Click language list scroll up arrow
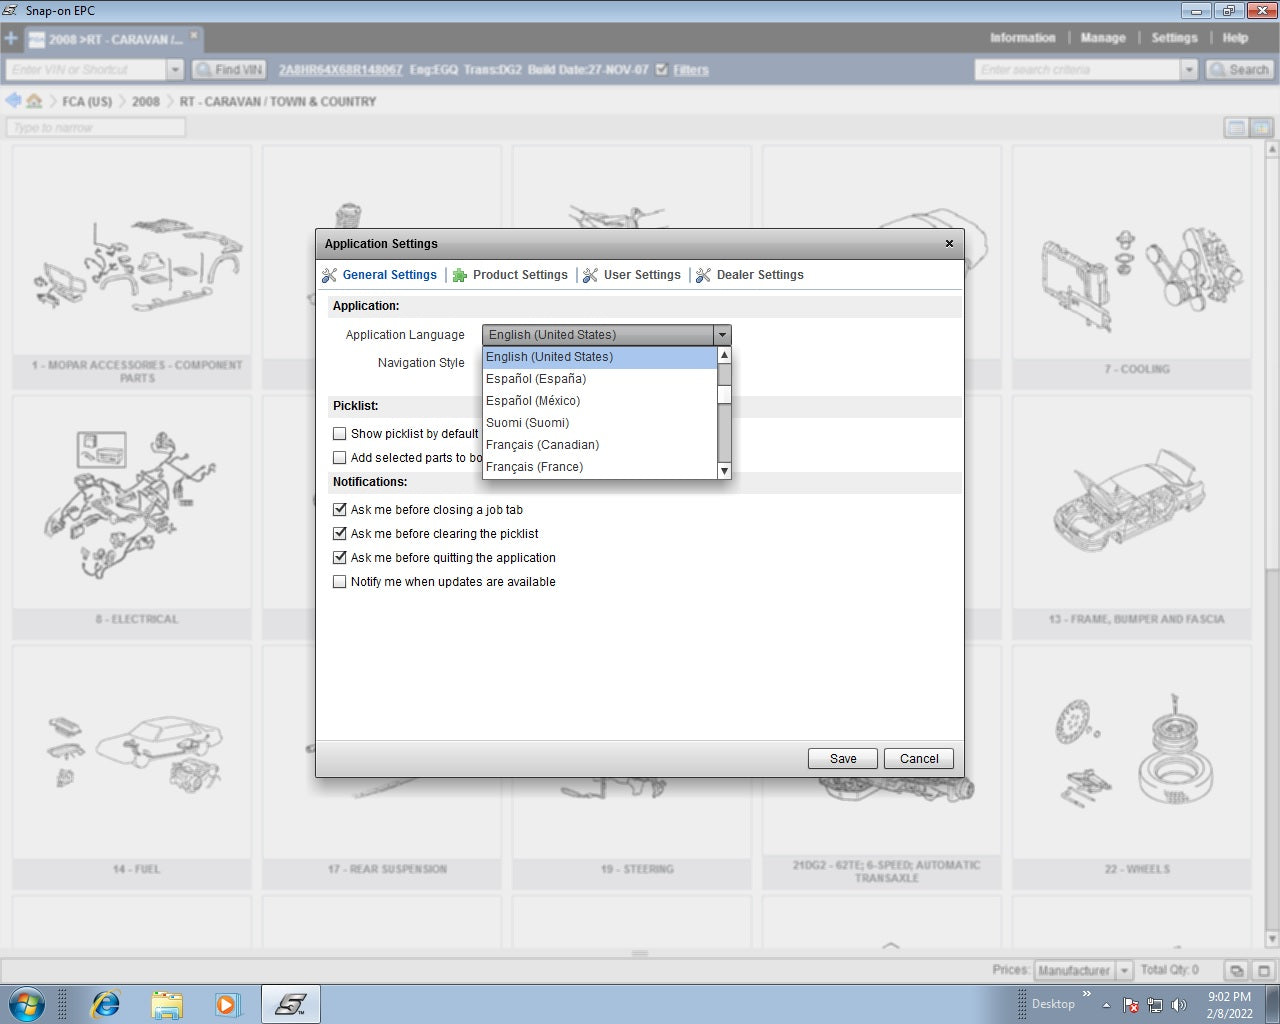Image resolution: width=1280 pixels, height=1024 pixels. point(725,355)
